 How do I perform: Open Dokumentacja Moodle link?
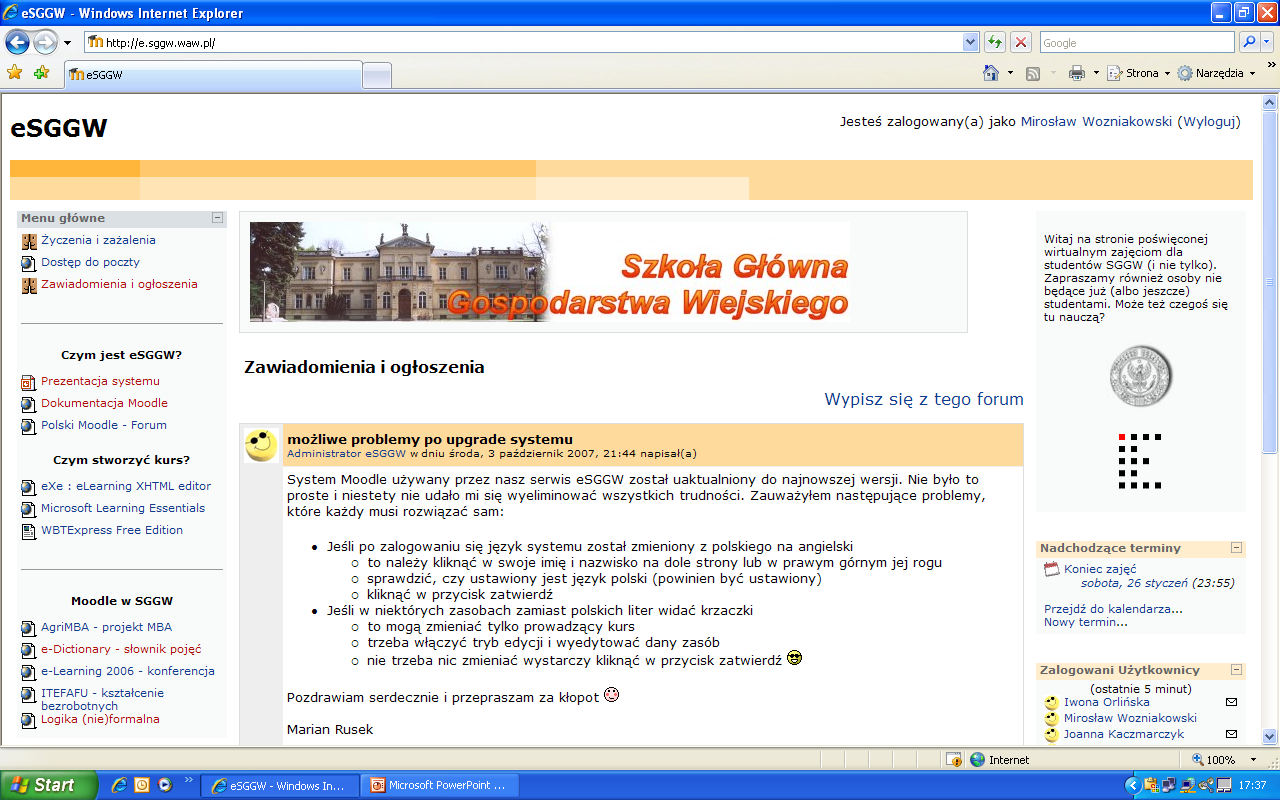[104, 403]
